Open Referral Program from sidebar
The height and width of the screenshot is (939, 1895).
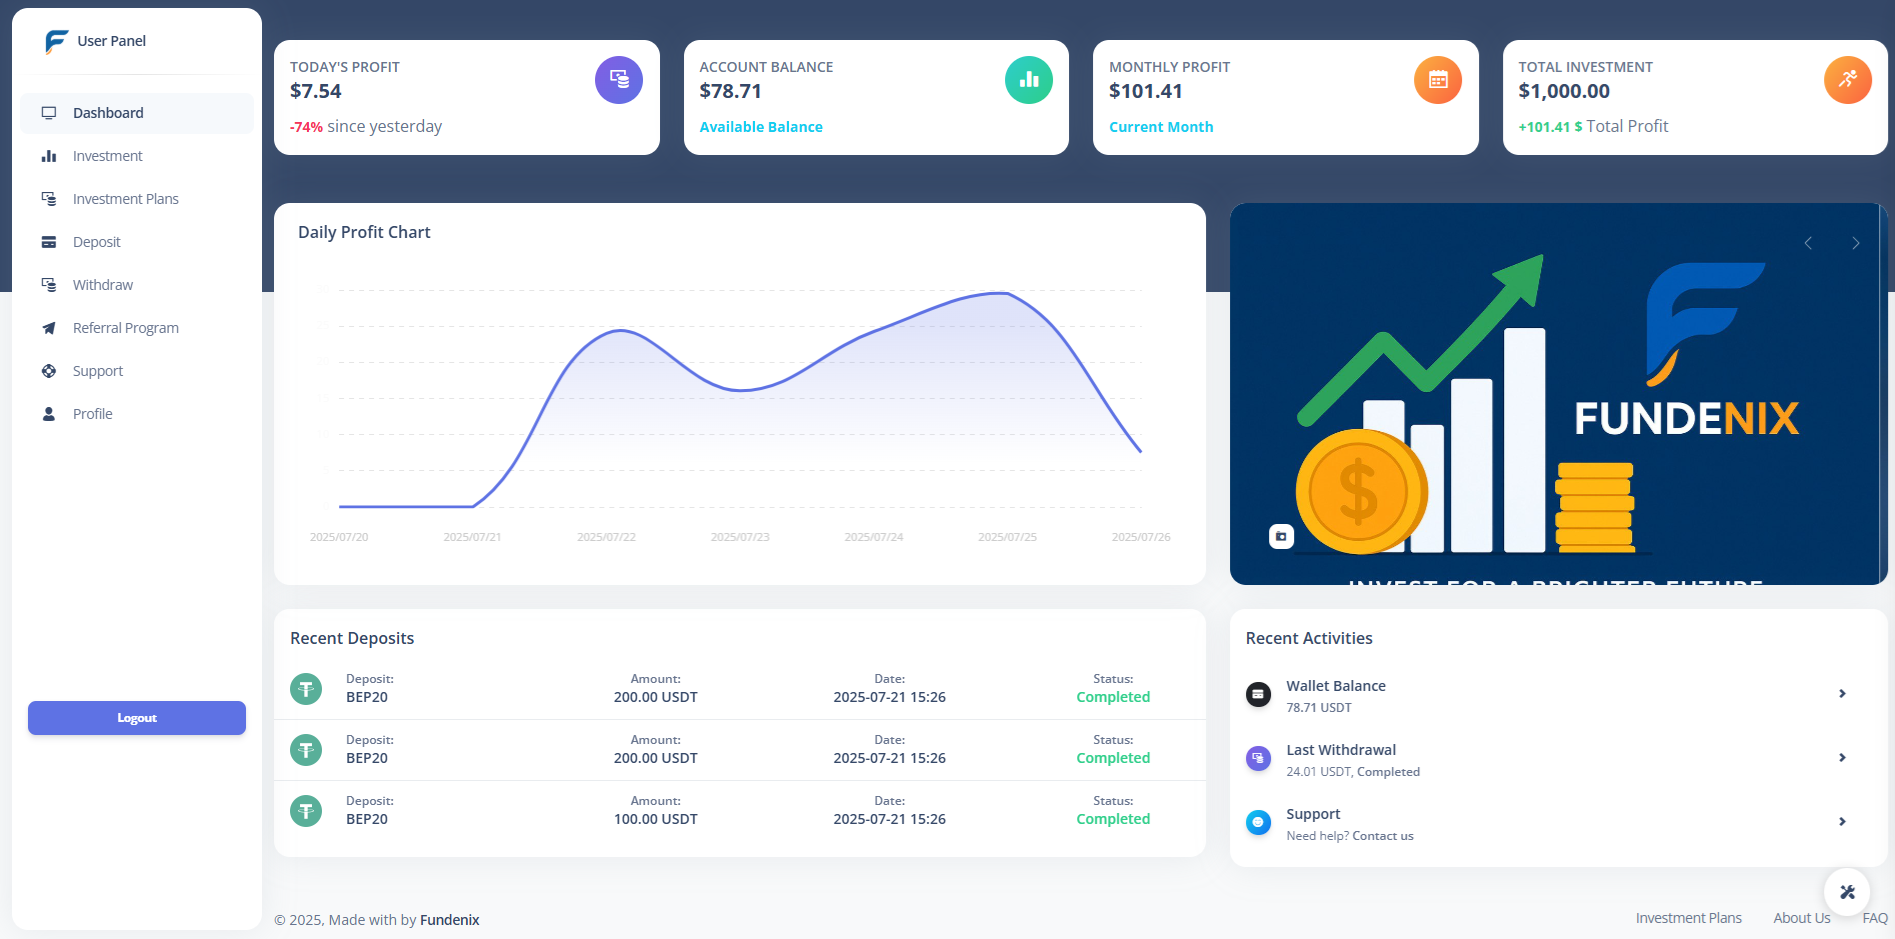tap(137, 328)
